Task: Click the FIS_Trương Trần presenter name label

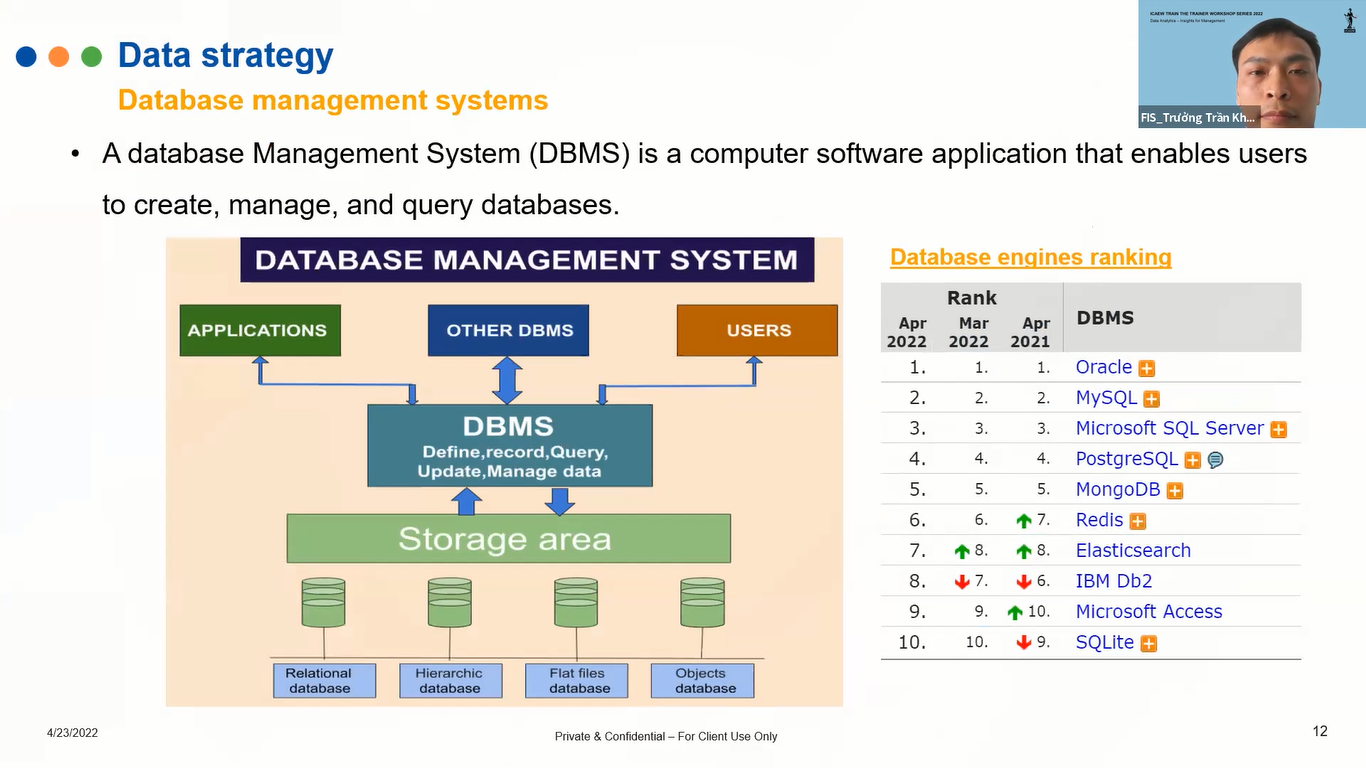Action: (x=1198, y=117)
